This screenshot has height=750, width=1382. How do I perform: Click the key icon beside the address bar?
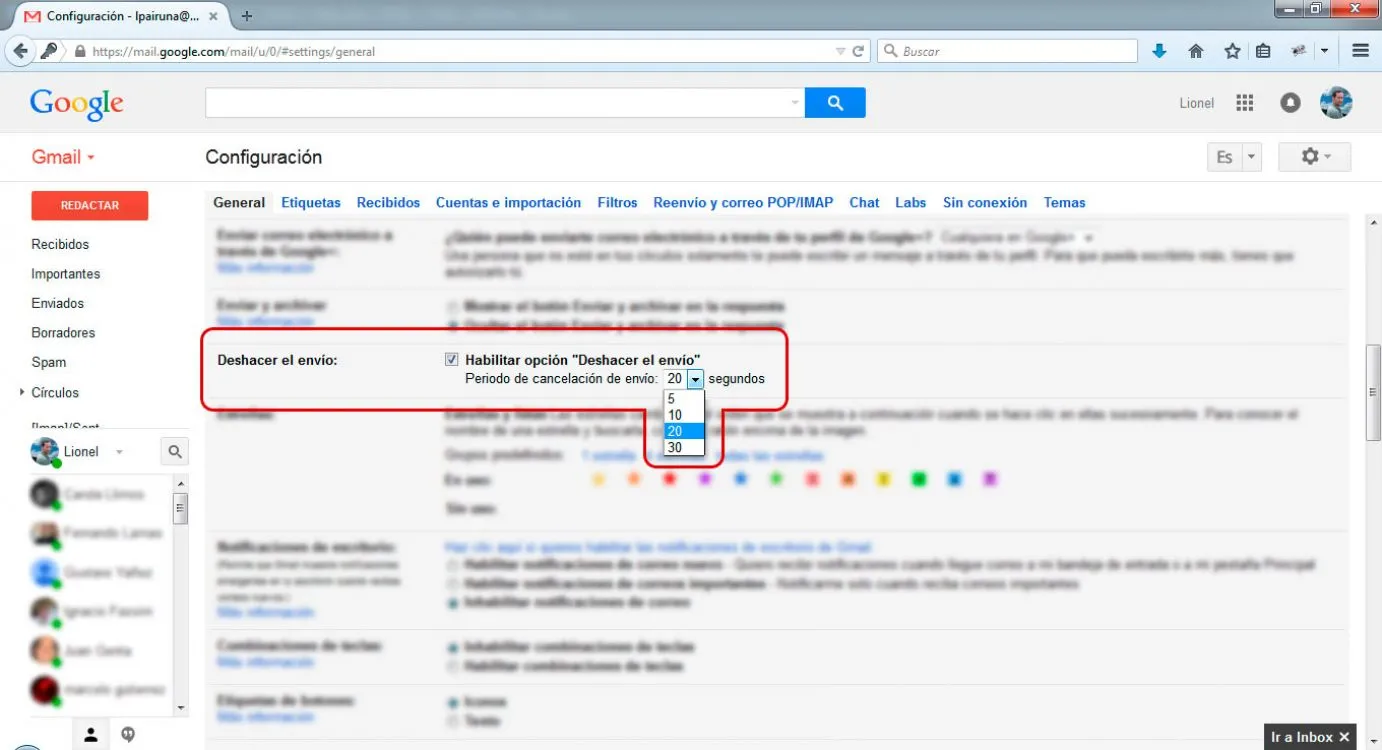(48, 51)
